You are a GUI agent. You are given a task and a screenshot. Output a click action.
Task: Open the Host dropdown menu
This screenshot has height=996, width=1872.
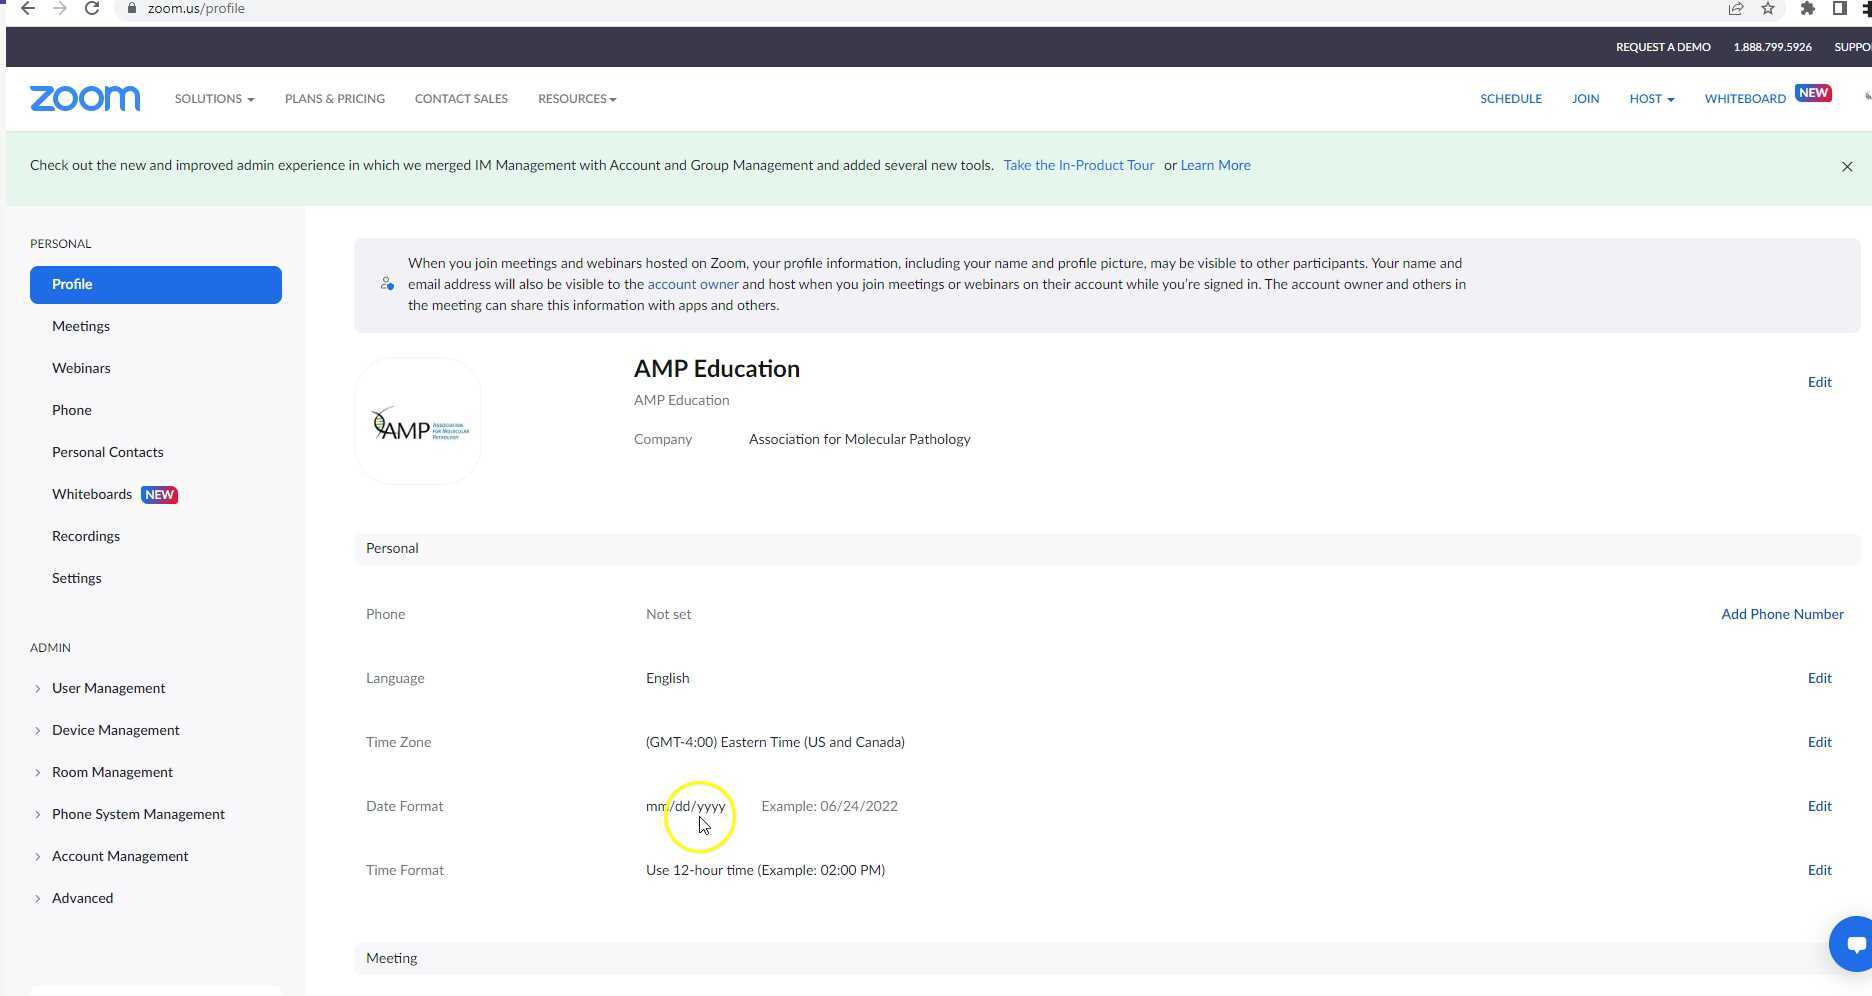[1651, 99]
